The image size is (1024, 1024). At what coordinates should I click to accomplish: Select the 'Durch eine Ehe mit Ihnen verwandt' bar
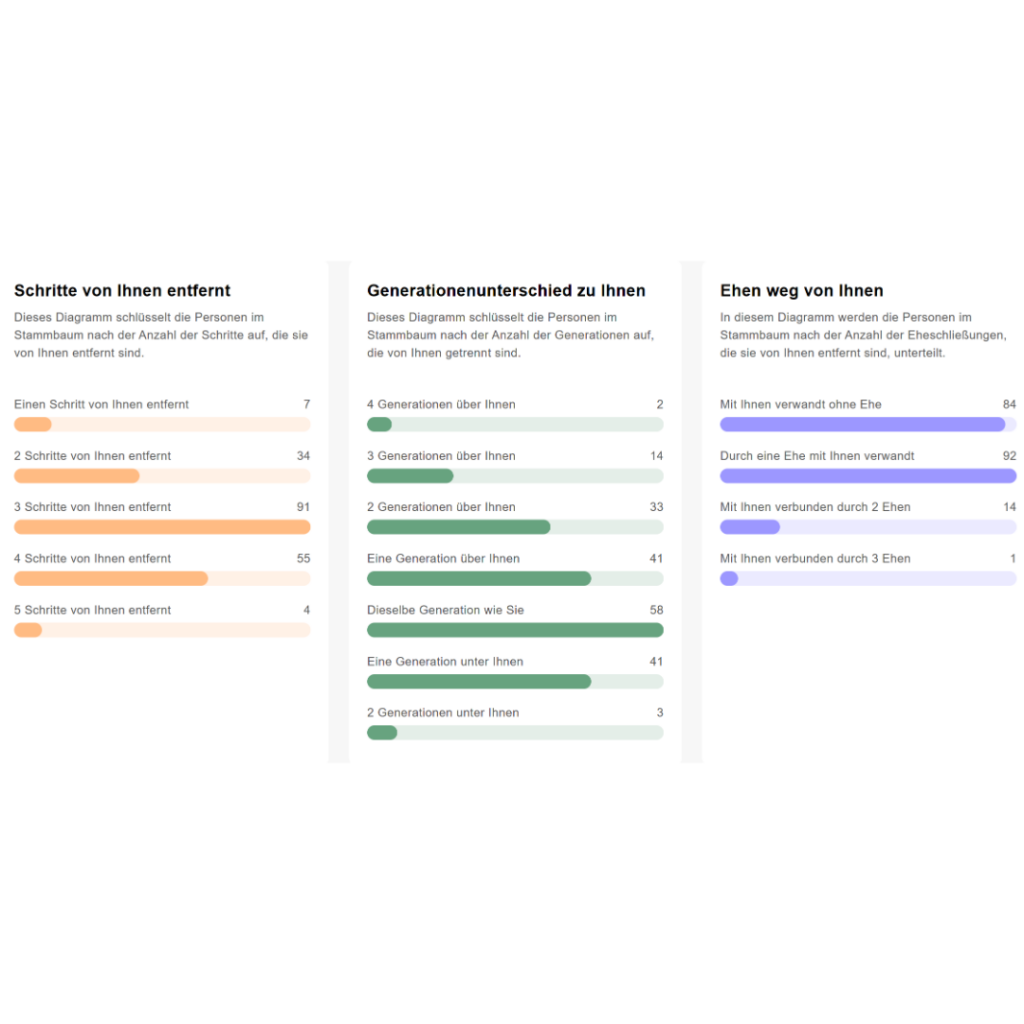[868, 476]
